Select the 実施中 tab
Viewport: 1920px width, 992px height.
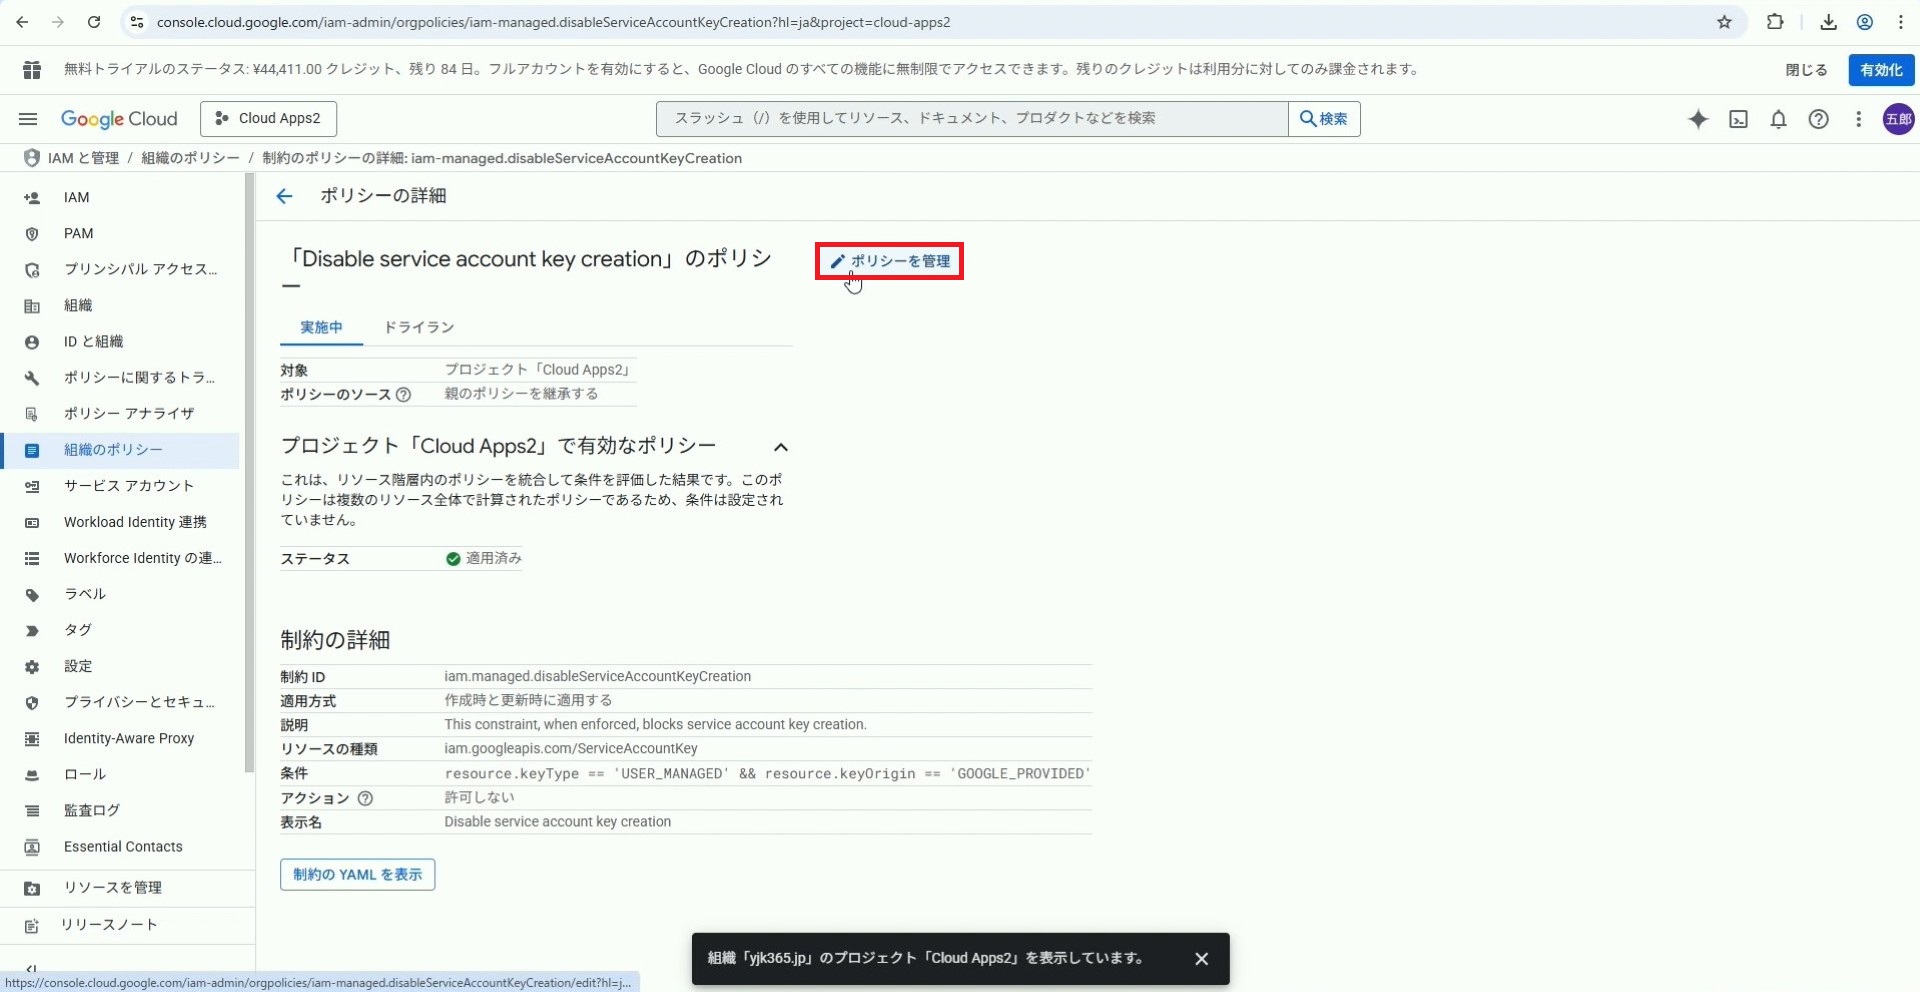[321, 328]
